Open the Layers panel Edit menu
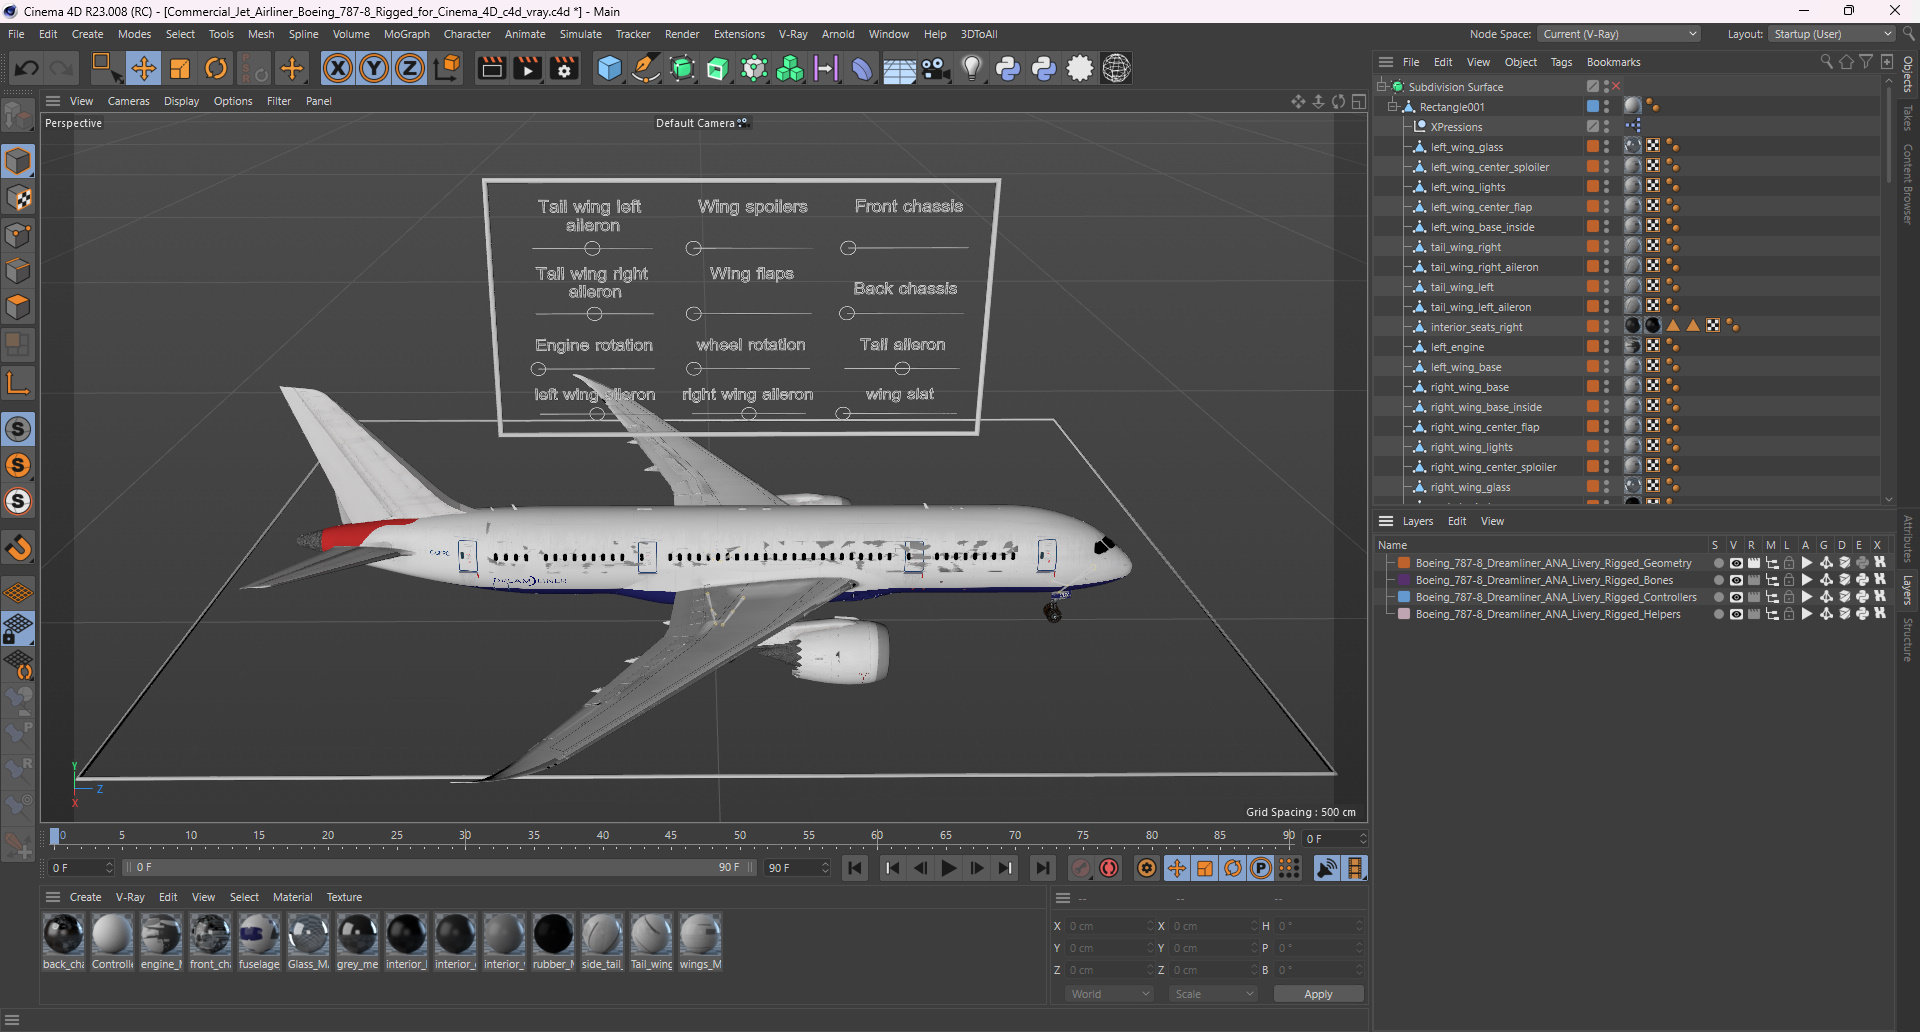Screen dimensions: 1920x1032 coord(1457,521)
